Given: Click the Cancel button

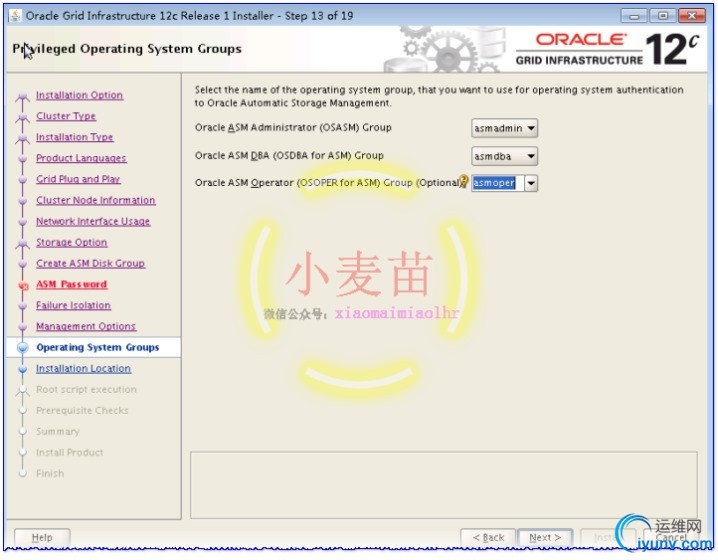Looking at the screenshot, I should pos(671,537).
